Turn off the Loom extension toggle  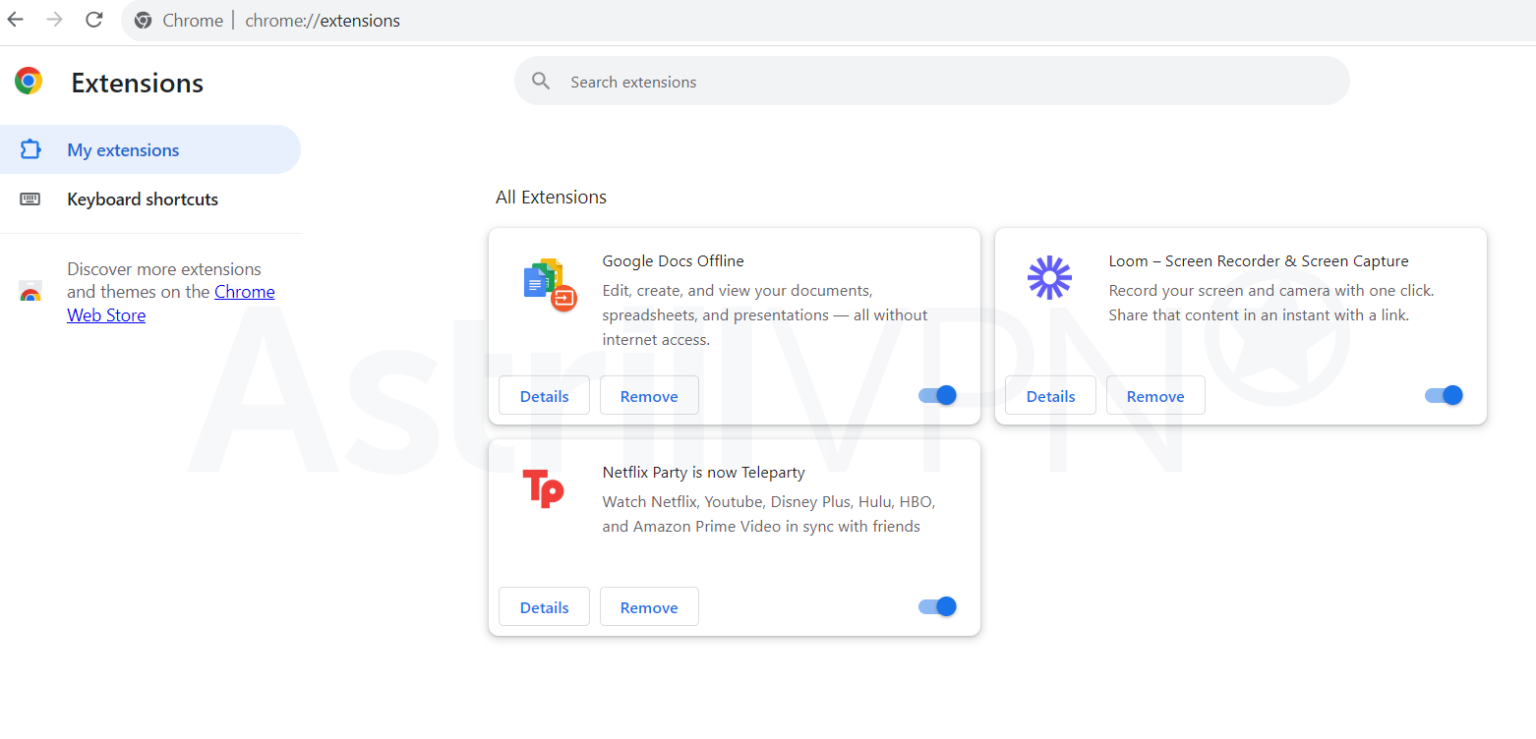point(1443,395)
